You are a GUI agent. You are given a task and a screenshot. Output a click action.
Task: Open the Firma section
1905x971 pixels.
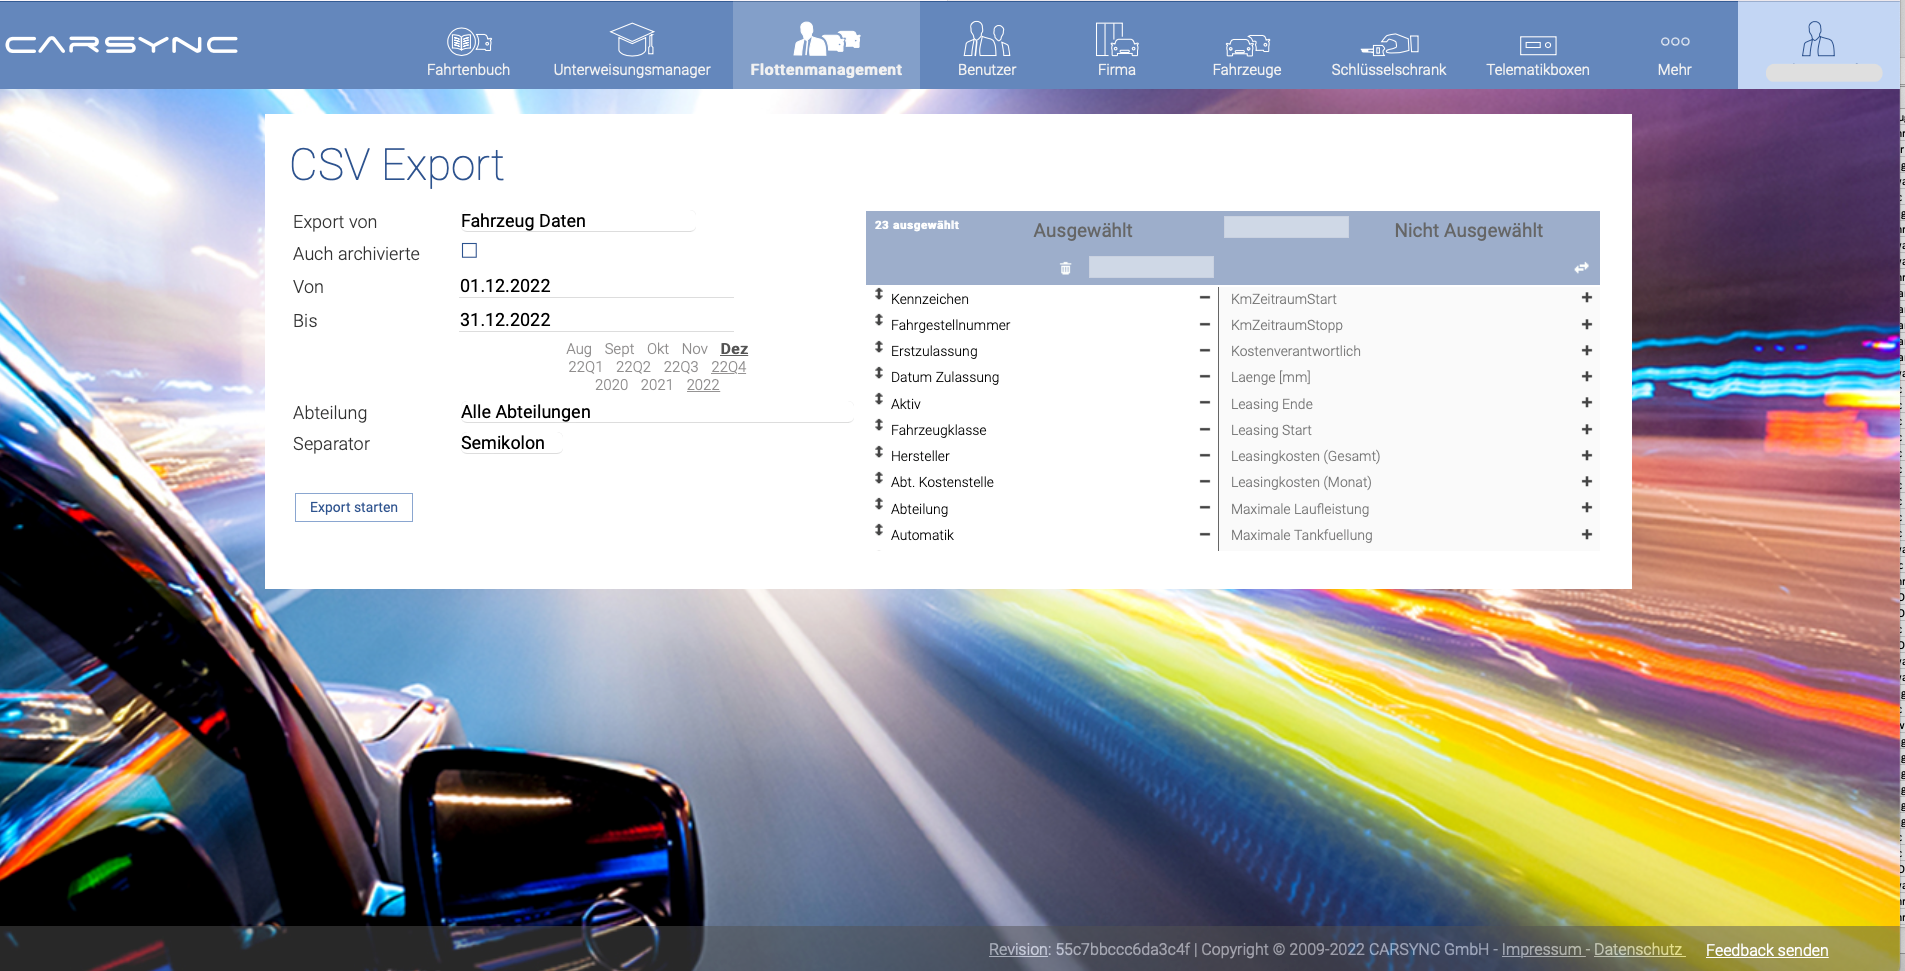(x=1116, y=51)
